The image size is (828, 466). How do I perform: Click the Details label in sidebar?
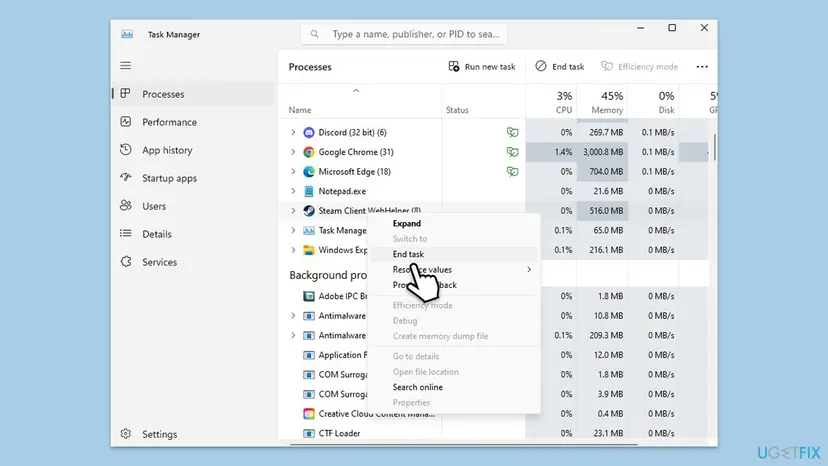coord(157,234)
